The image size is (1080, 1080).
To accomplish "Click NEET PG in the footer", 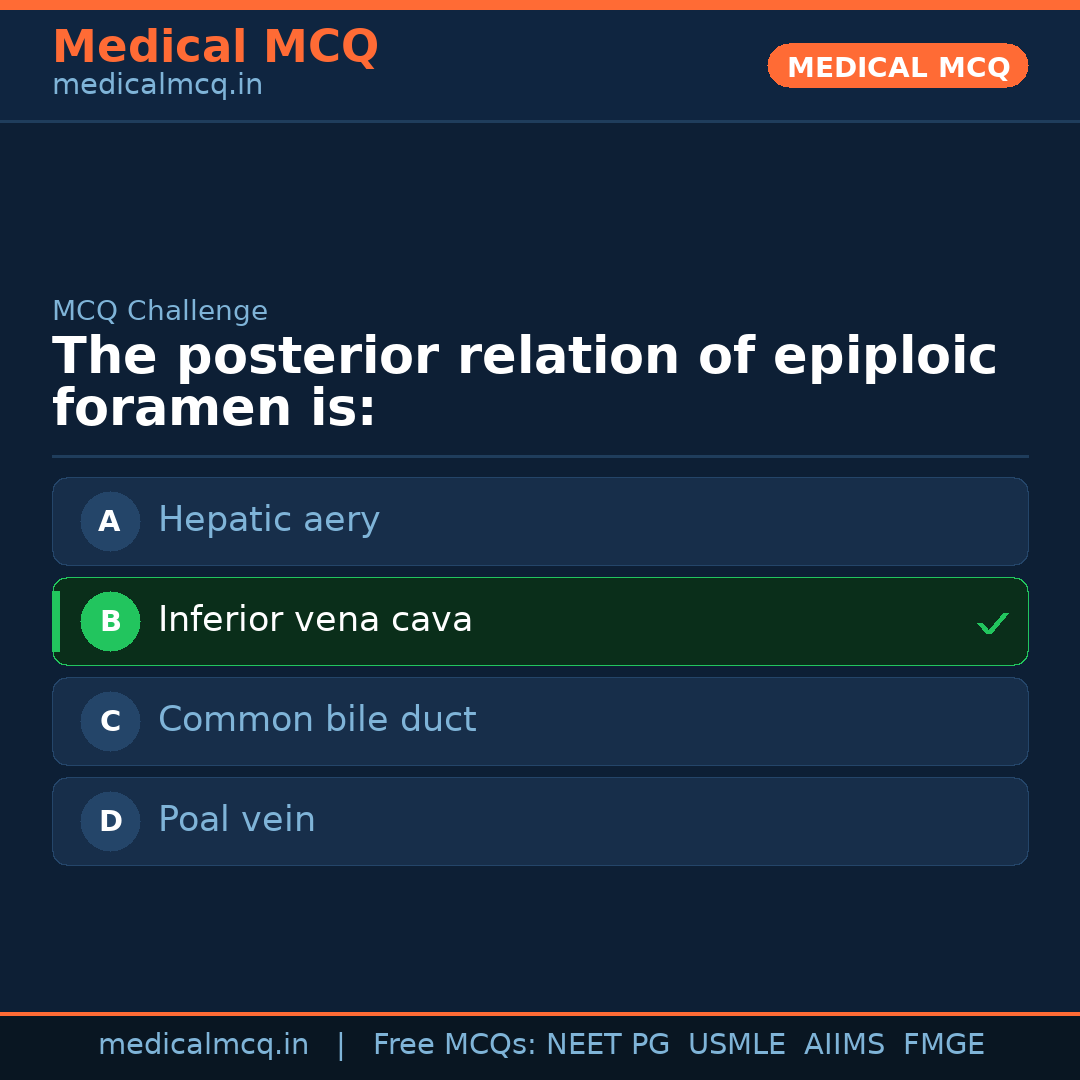I will tap(608, 1045).
